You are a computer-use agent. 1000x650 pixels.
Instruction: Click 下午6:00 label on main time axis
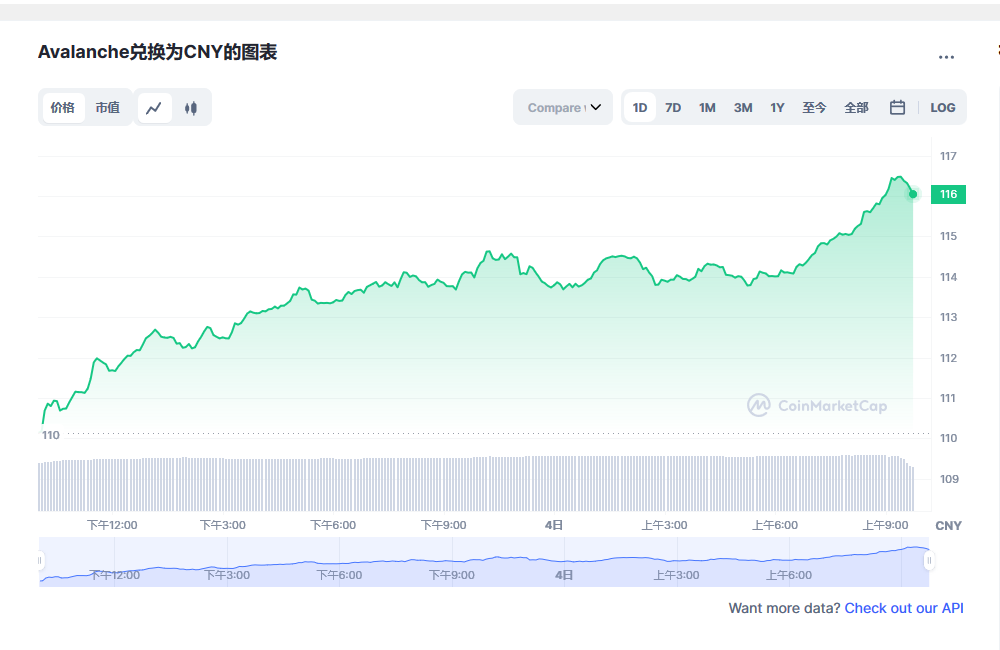coord(333,525)
